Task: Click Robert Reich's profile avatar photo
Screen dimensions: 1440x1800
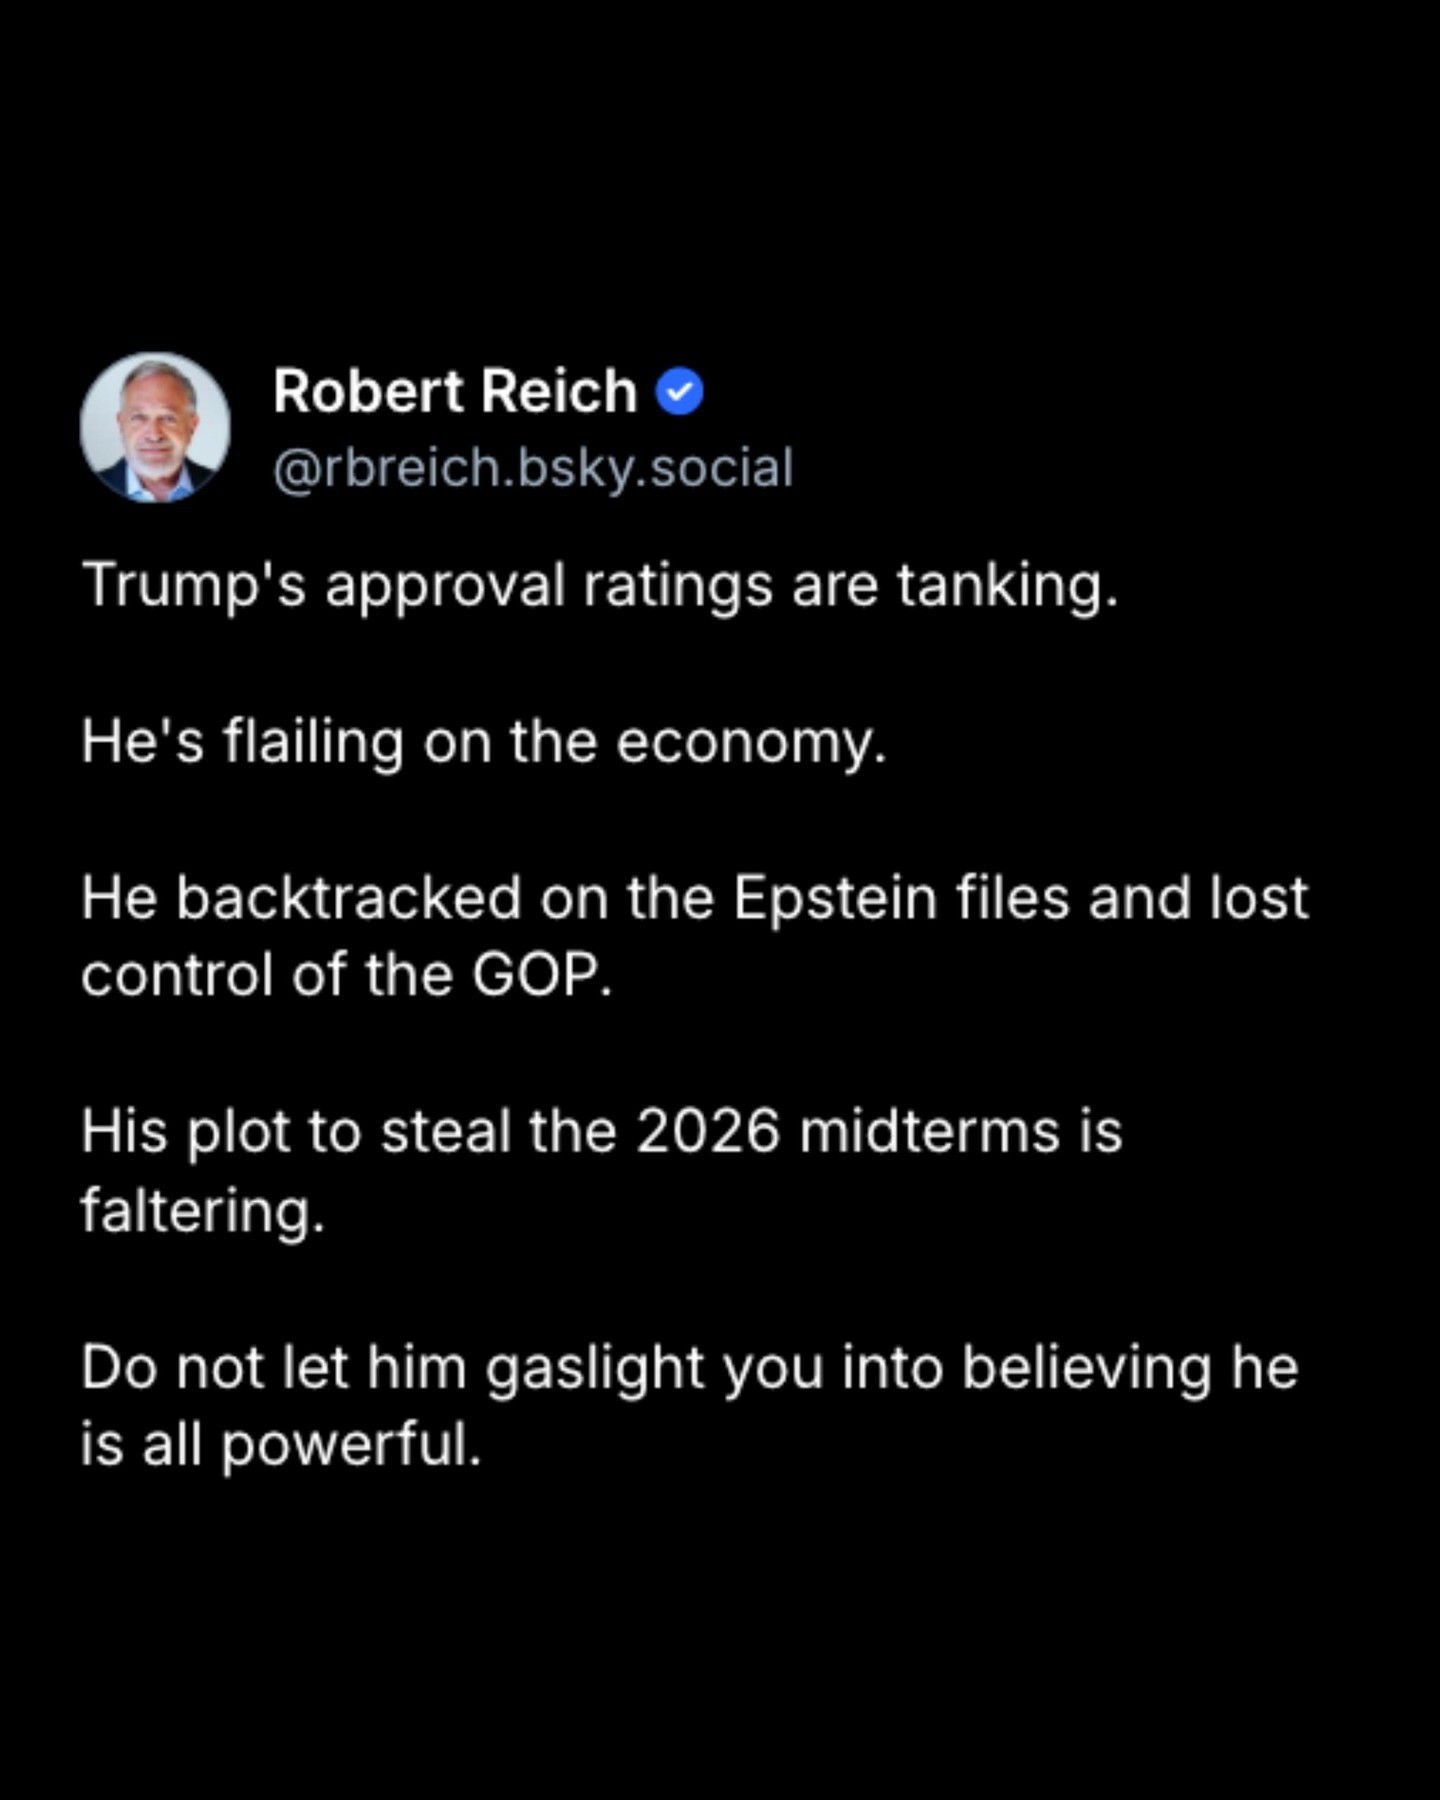Action: pyautogui.click(x=155, y=427)
